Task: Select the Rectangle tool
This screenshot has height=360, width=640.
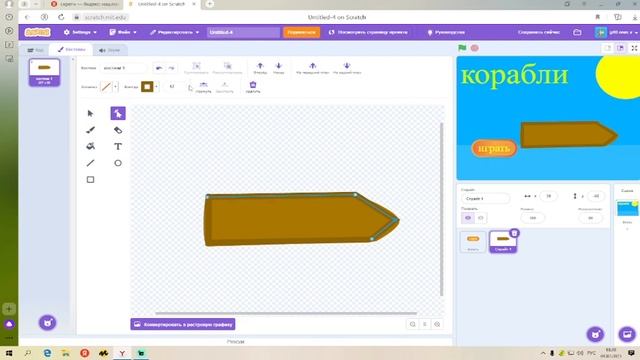Action: pos(90,180)
